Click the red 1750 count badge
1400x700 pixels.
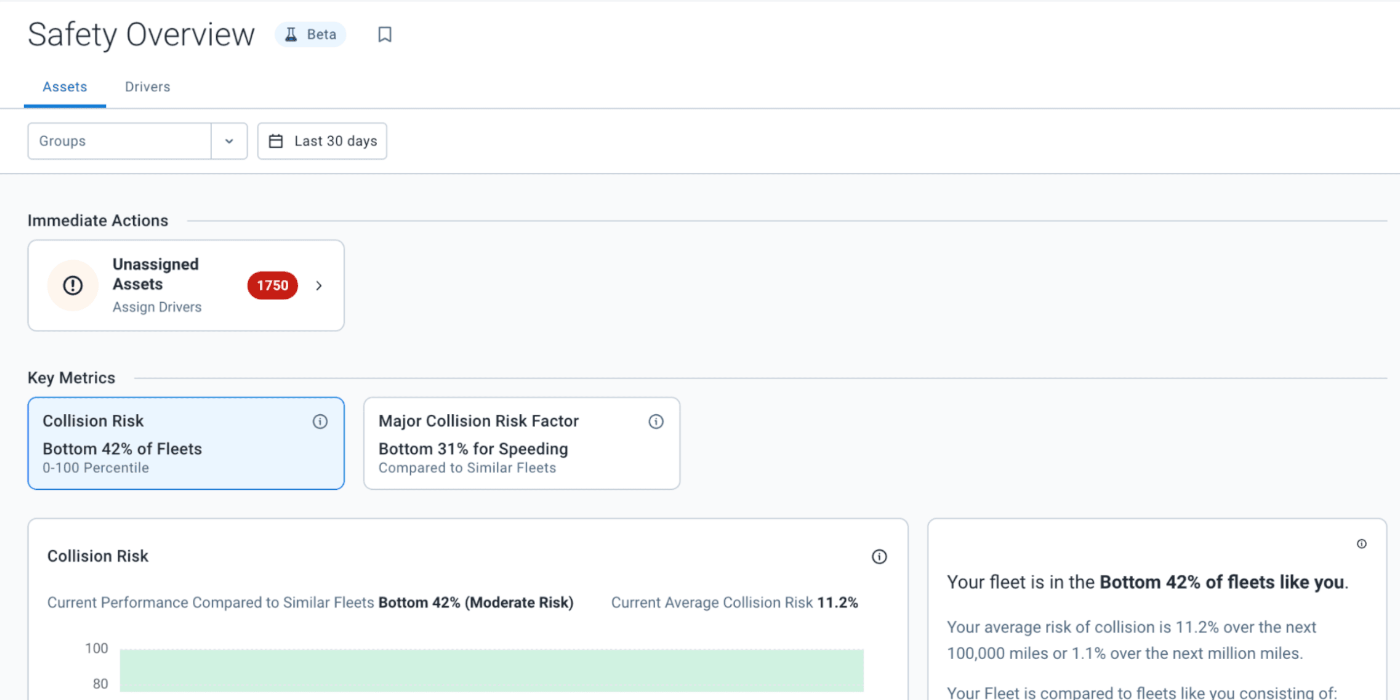tap(272, 285)
